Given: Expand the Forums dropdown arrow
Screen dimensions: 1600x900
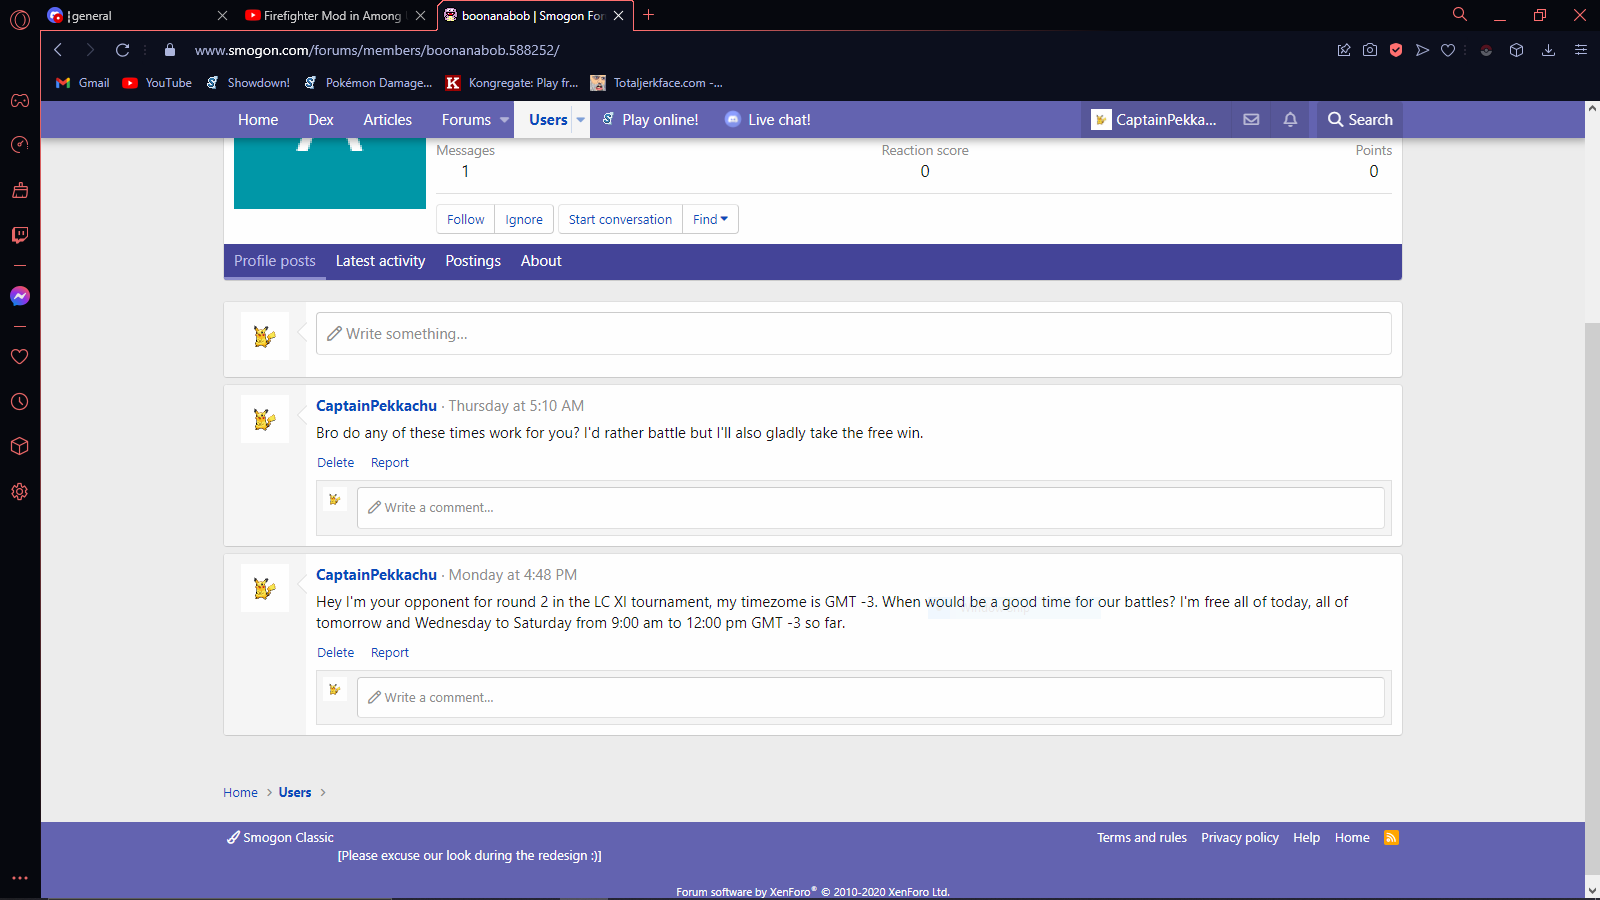Looking at the screenshot, I should (x=505, y=120).
